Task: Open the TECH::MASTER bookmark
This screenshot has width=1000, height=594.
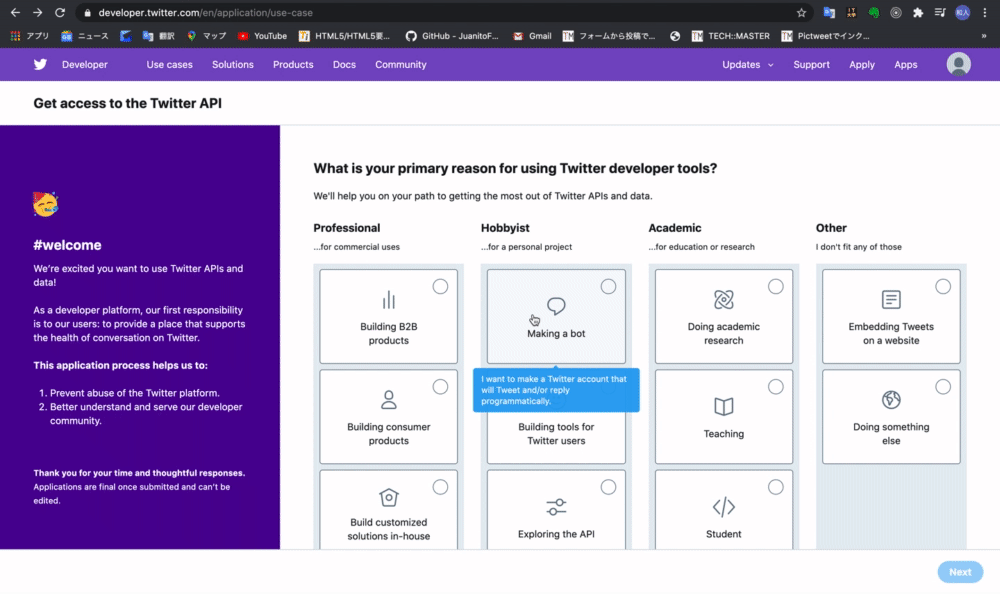Action: (731, 36)
